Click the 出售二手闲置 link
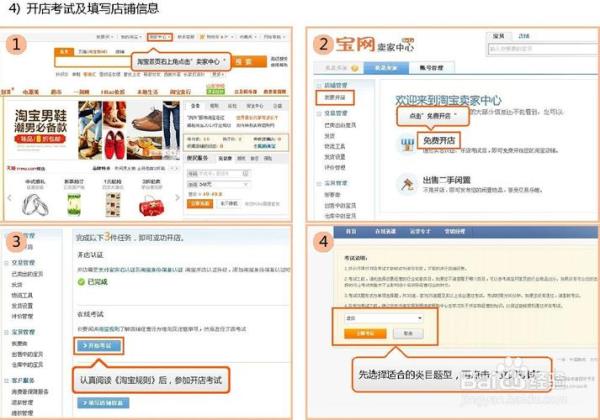This screenshot has width=600, height=420. click(446, 180)
